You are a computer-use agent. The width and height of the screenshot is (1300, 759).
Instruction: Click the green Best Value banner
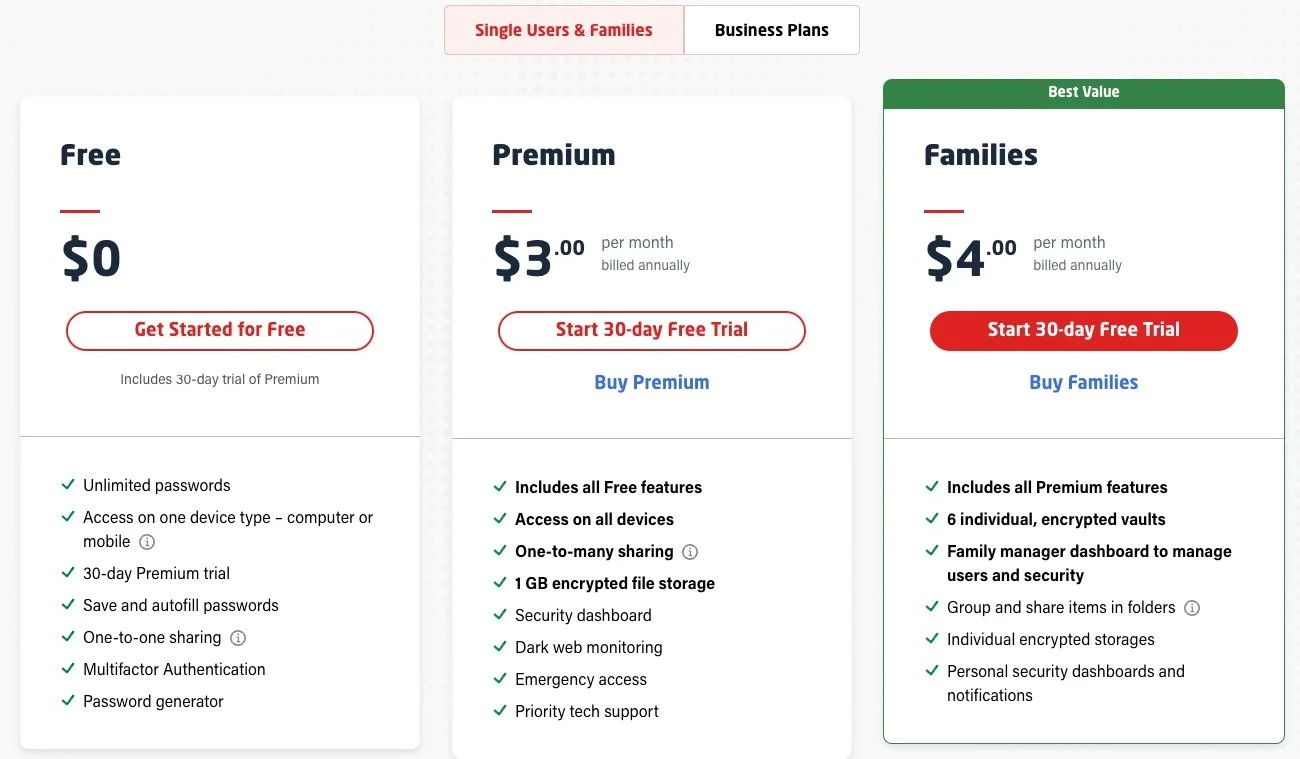(x=1084, y=93)
